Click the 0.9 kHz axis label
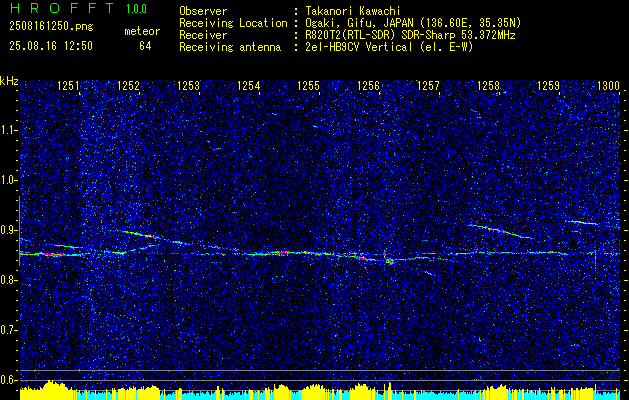This screenshot has width=629, height=400. click(8, 230)
